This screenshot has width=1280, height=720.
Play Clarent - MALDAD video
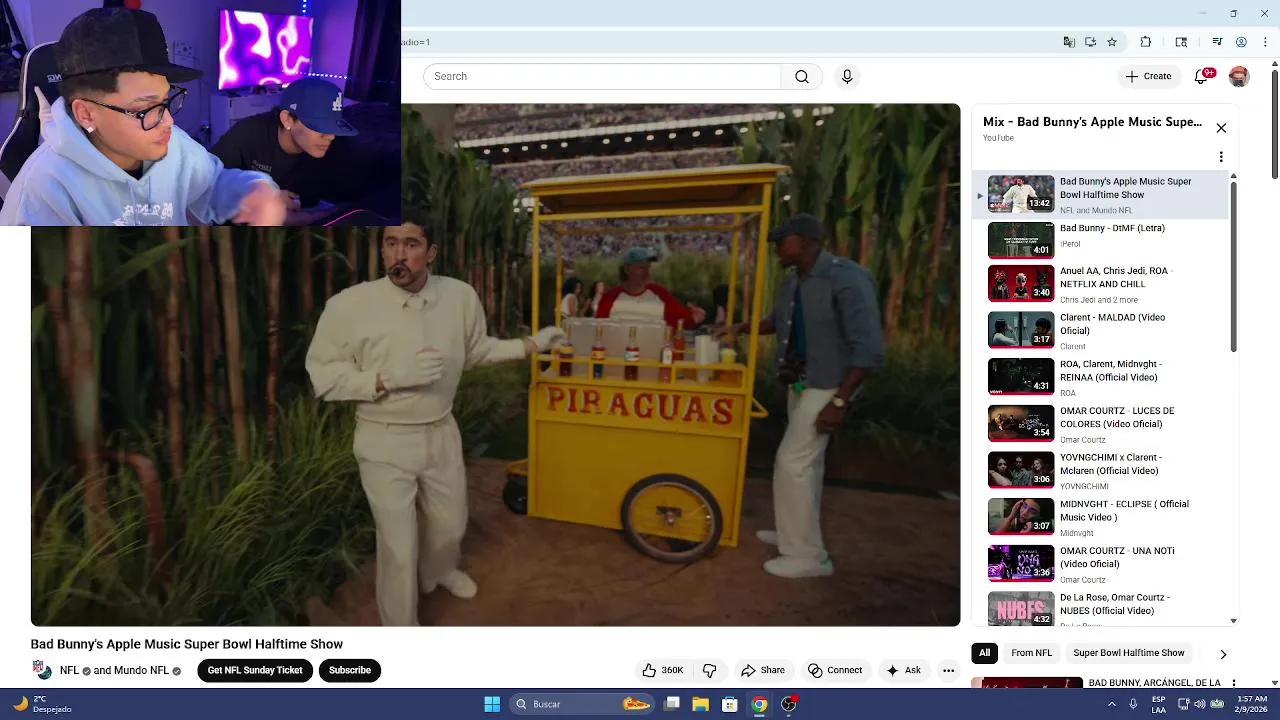(x=1100, y=330)
